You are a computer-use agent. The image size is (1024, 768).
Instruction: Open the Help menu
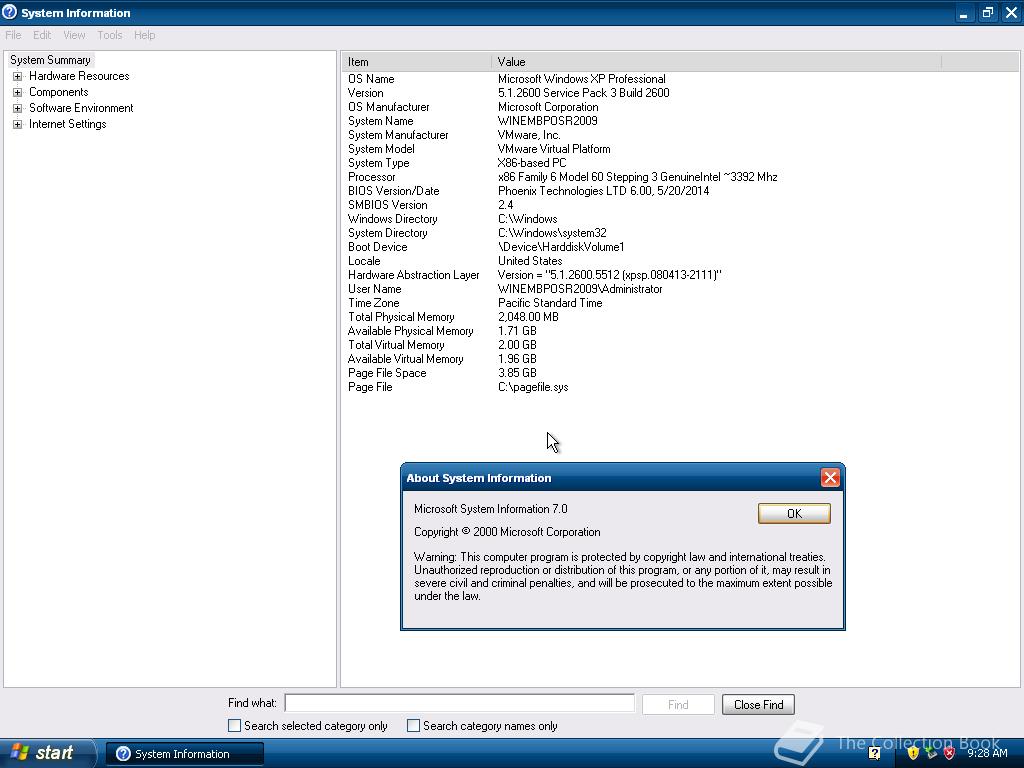click(144, 35)
